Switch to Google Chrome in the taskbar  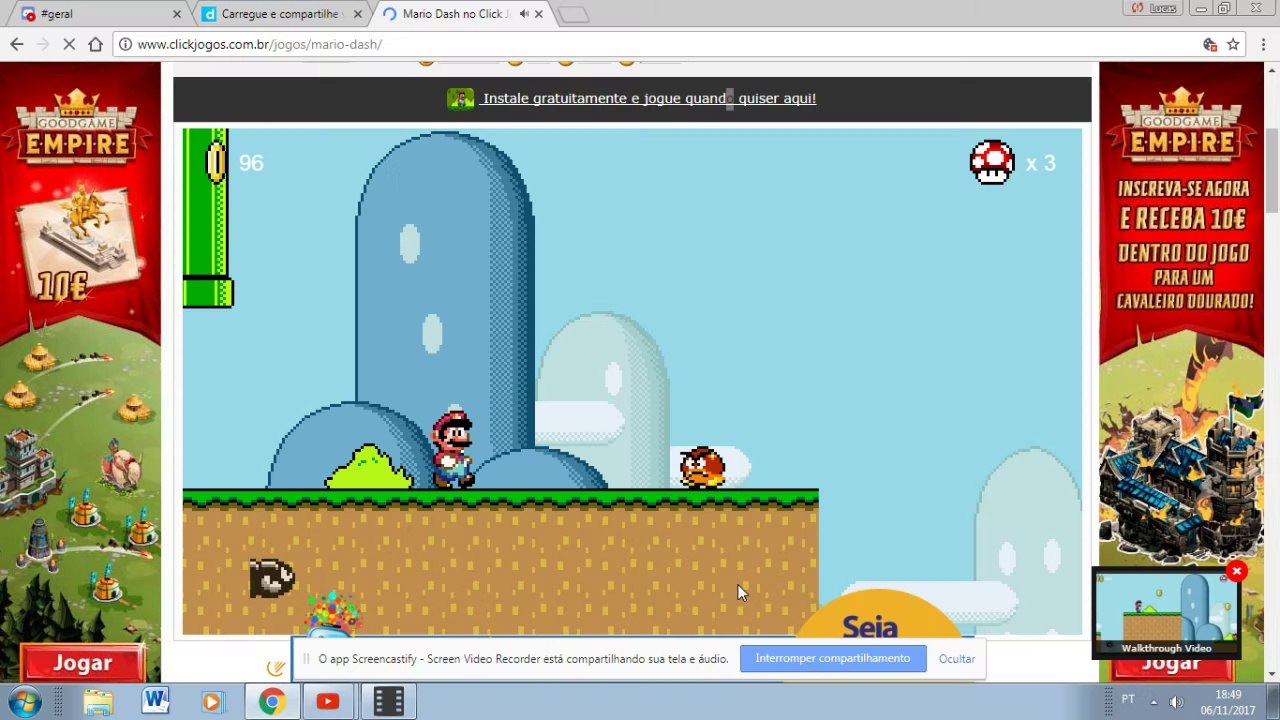click(x=271, y=702)
